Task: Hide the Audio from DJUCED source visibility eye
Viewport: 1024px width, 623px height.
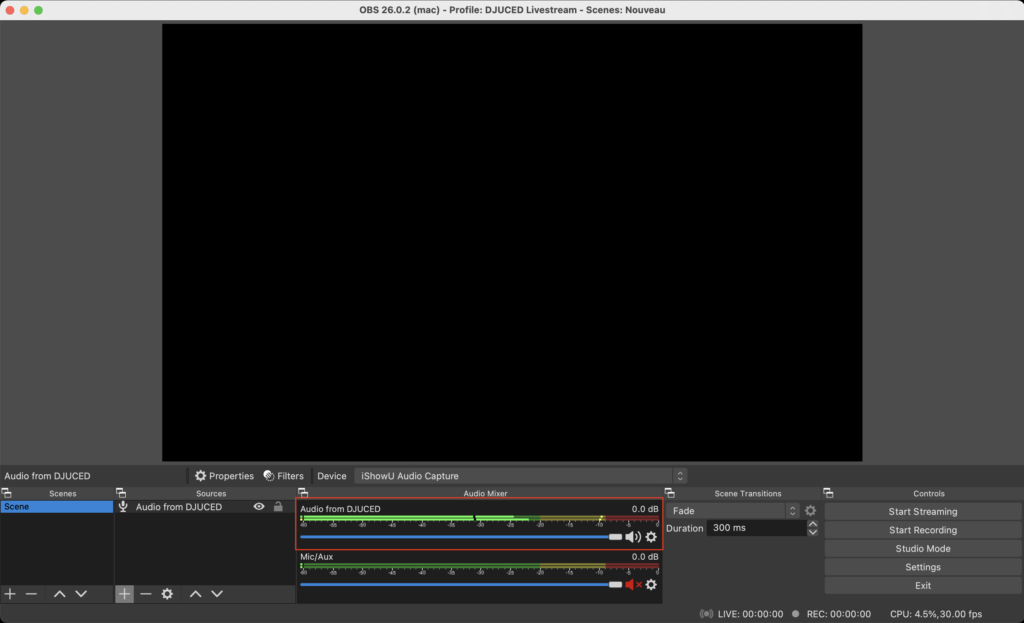Action: point(259,506)
